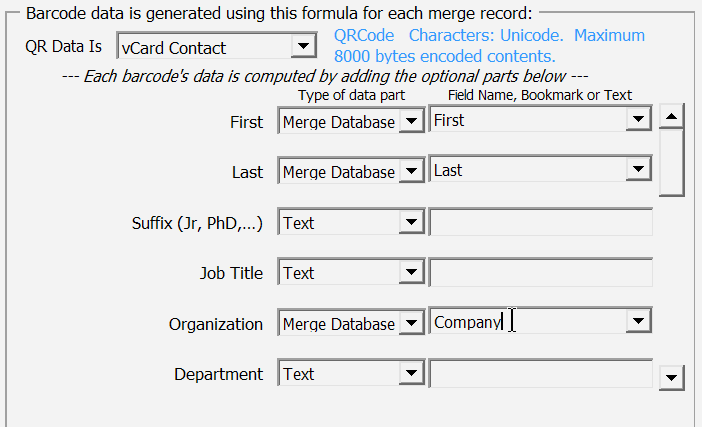The image size is (702, 427).
Task: Expand the Organization field name dropdown
Action: pyautogui.click(x=639, y=322)
